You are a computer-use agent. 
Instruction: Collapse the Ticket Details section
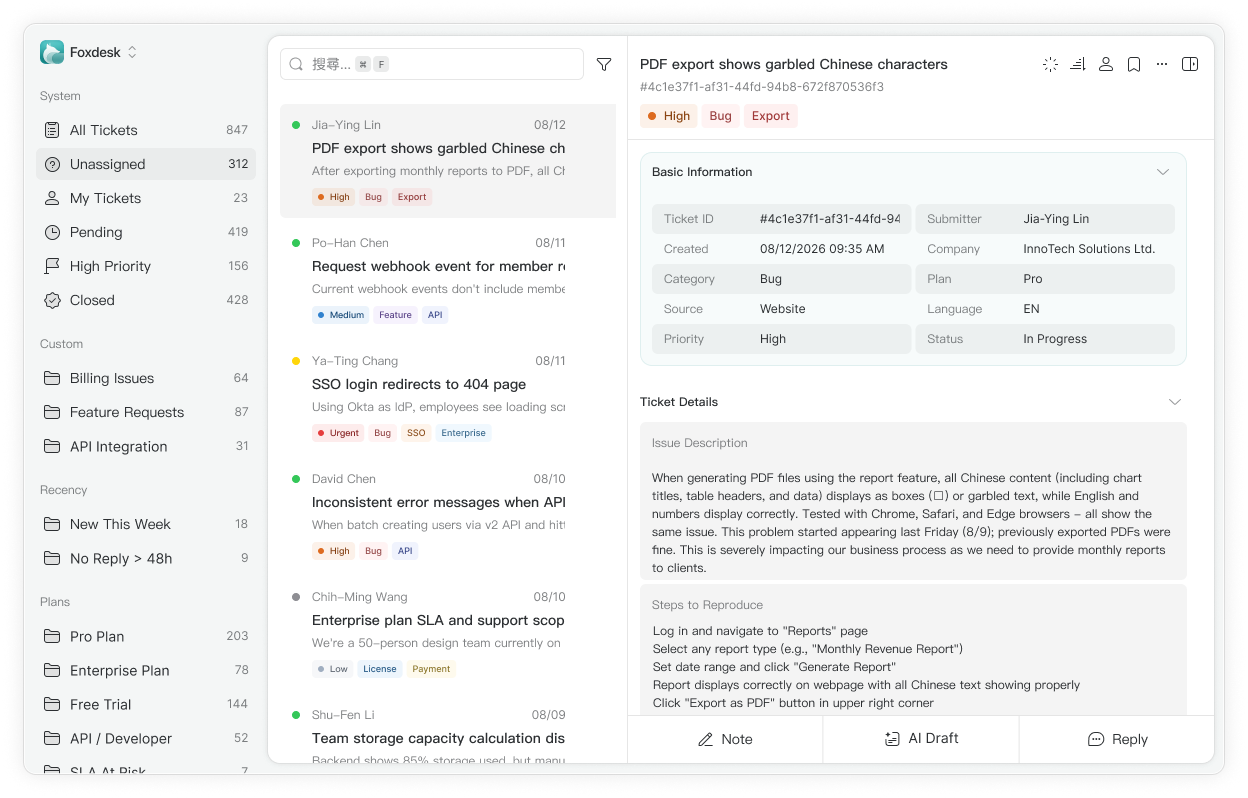pyautogui.click(x=1175, y=401)
